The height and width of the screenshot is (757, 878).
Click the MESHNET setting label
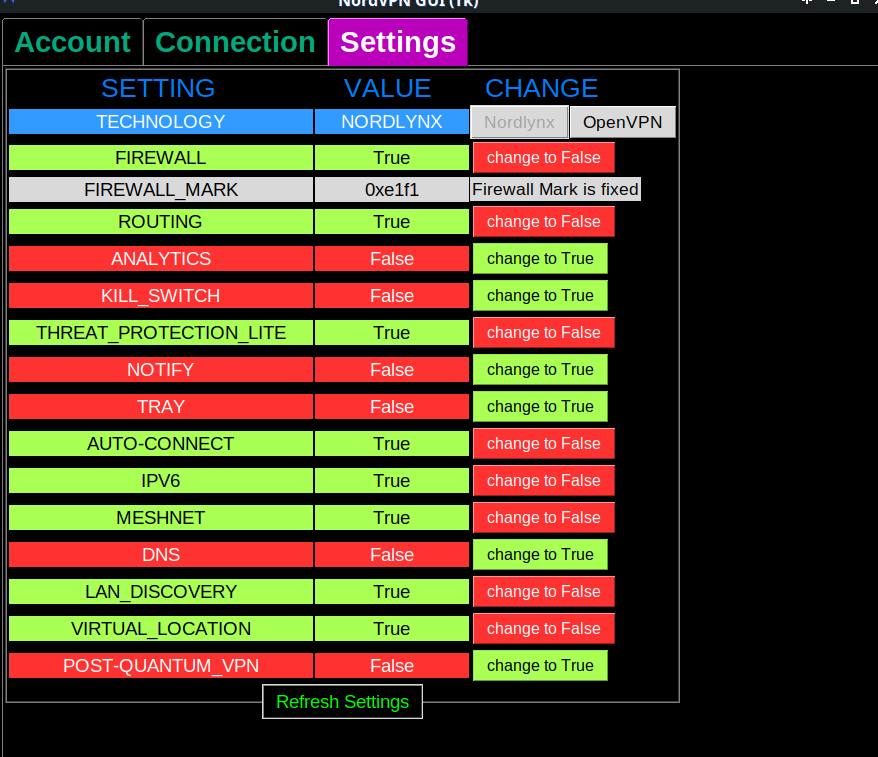click(x=161, y=517)
